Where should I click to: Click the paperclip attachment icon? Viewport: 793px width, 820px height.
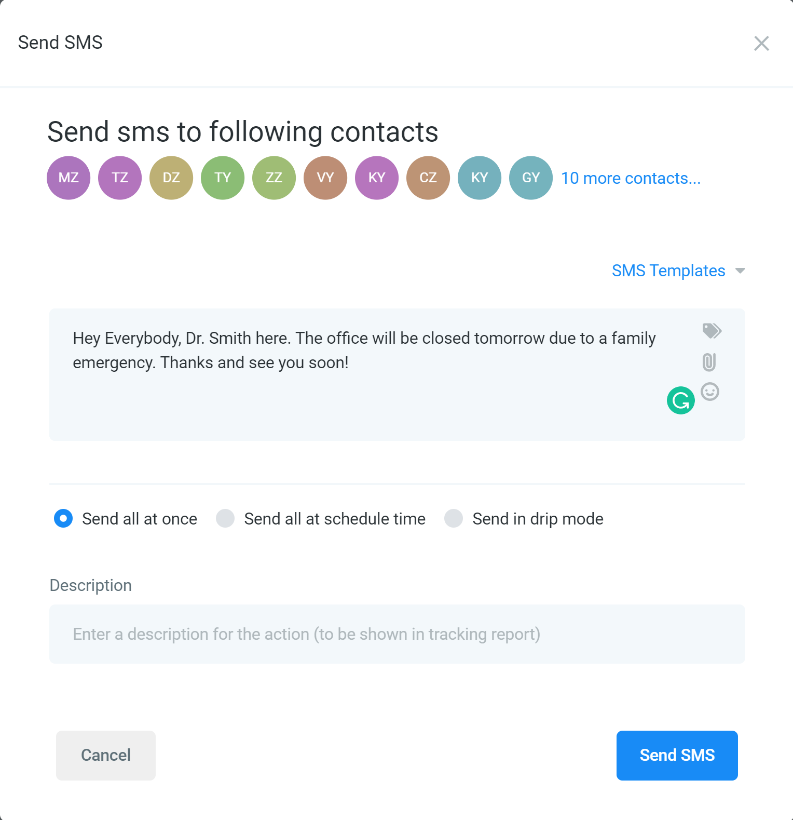(x=709, y=362)
